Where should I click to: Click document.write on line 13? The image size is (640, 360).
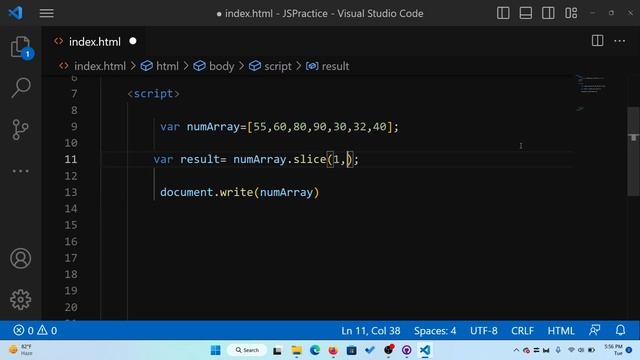coord(207,192)
